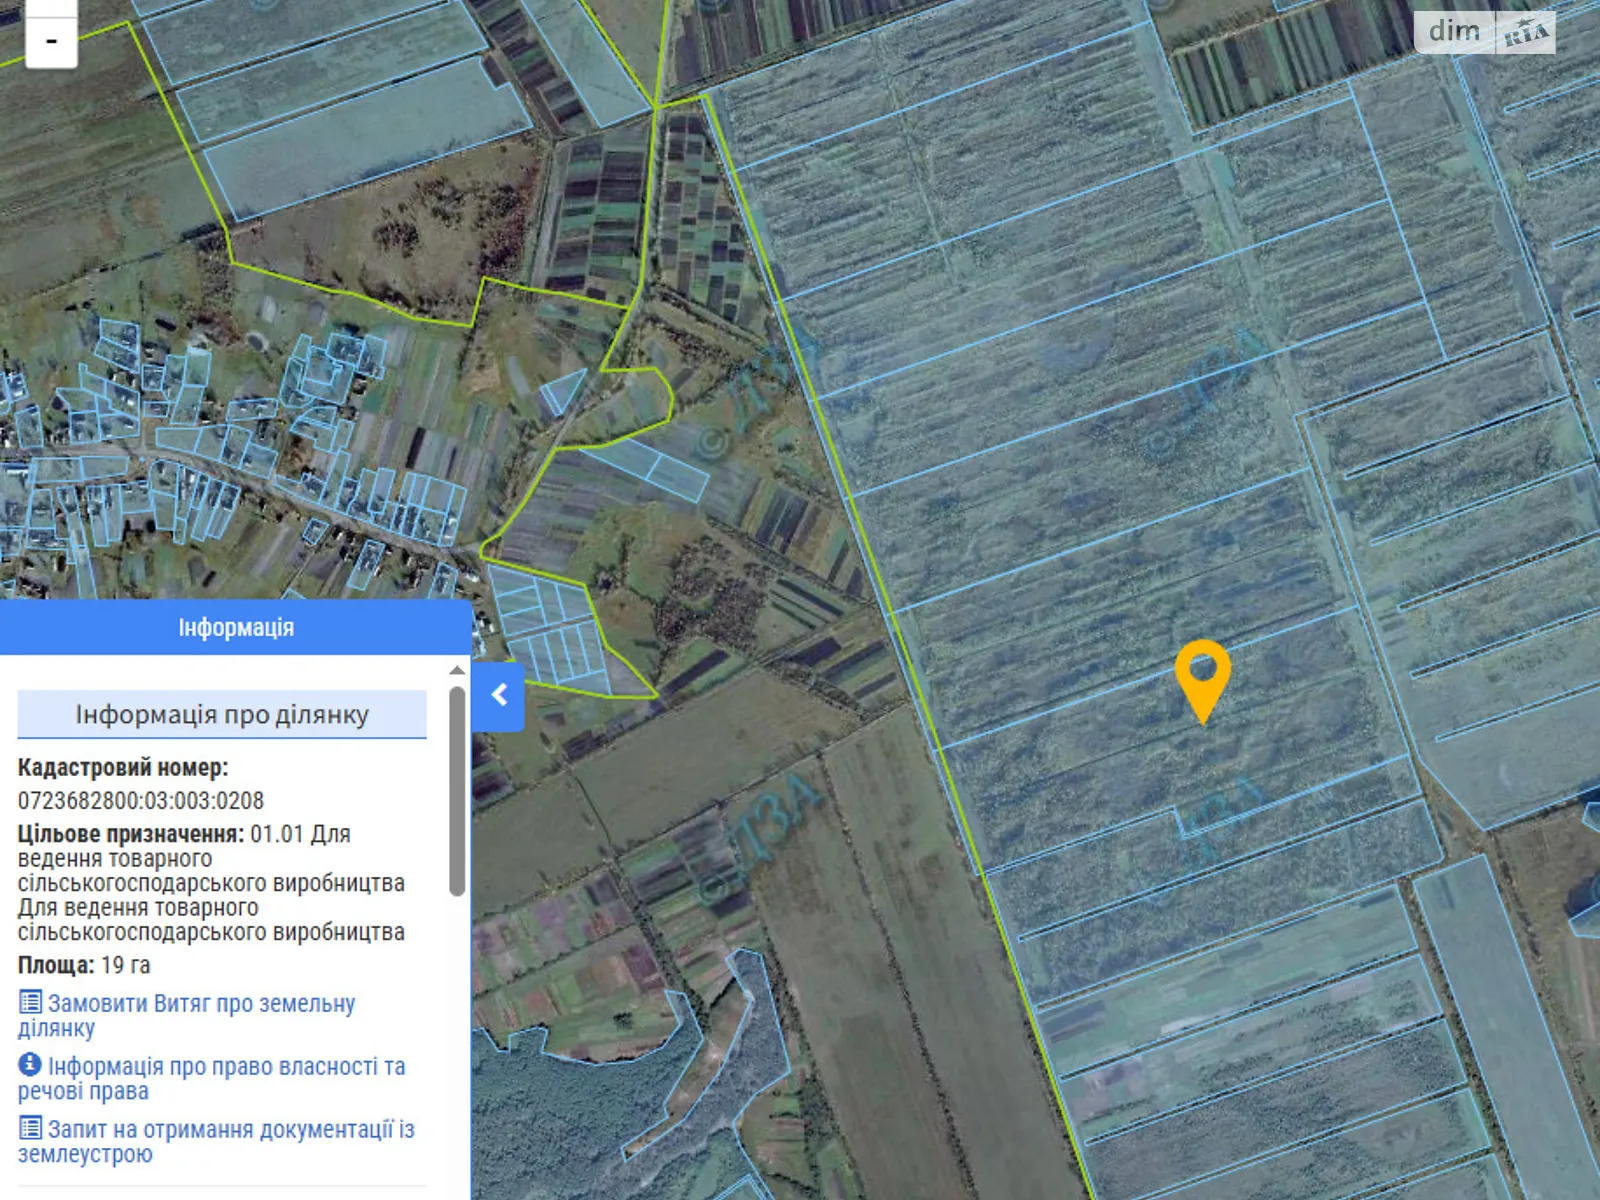The height and width of the screenshot is (1200, 1600).
Task: Click info circle icon beside право власності
Action: [31, 1065]
